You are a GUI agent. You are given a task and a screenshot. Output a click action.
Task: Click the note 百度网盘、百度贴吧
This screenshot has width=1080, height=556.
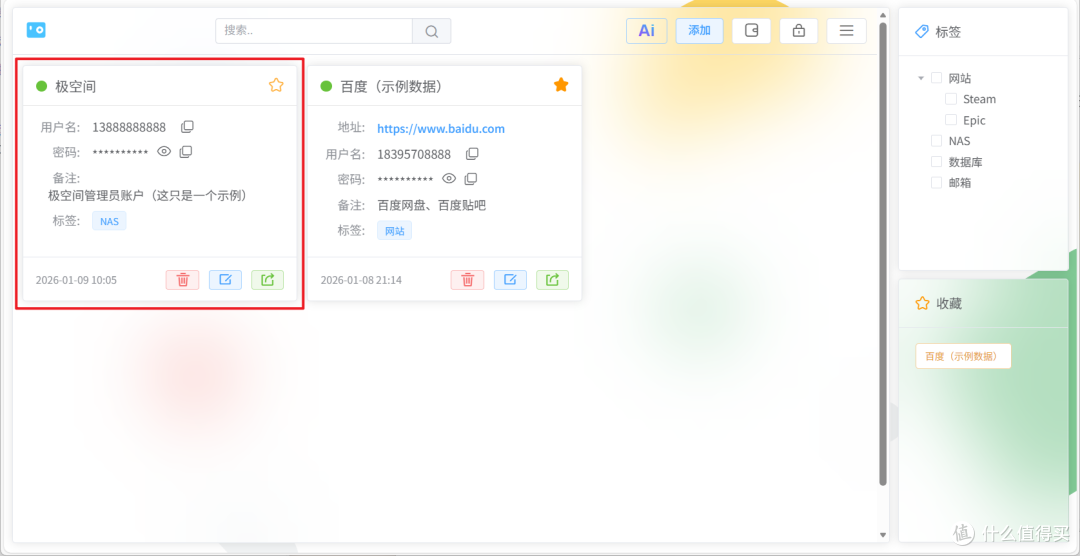[432, 205]
